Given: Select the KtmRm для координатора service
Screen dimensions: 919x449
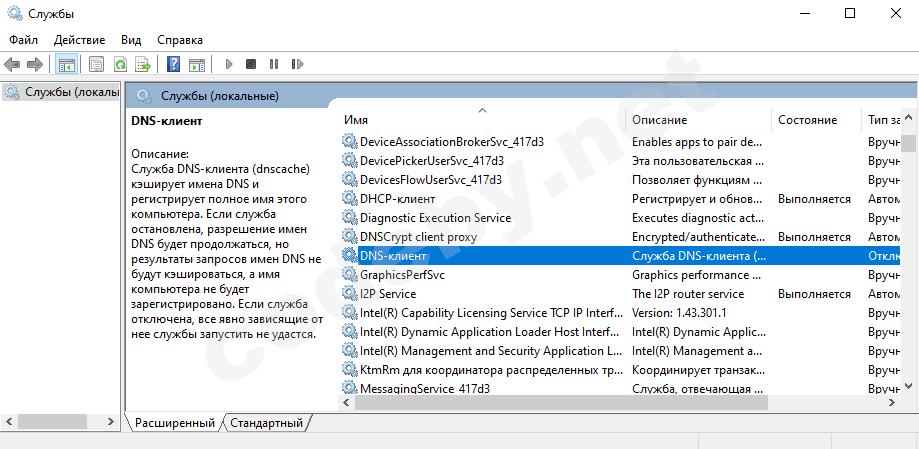Looking at the screenshot, I should [x=491, y=370].
